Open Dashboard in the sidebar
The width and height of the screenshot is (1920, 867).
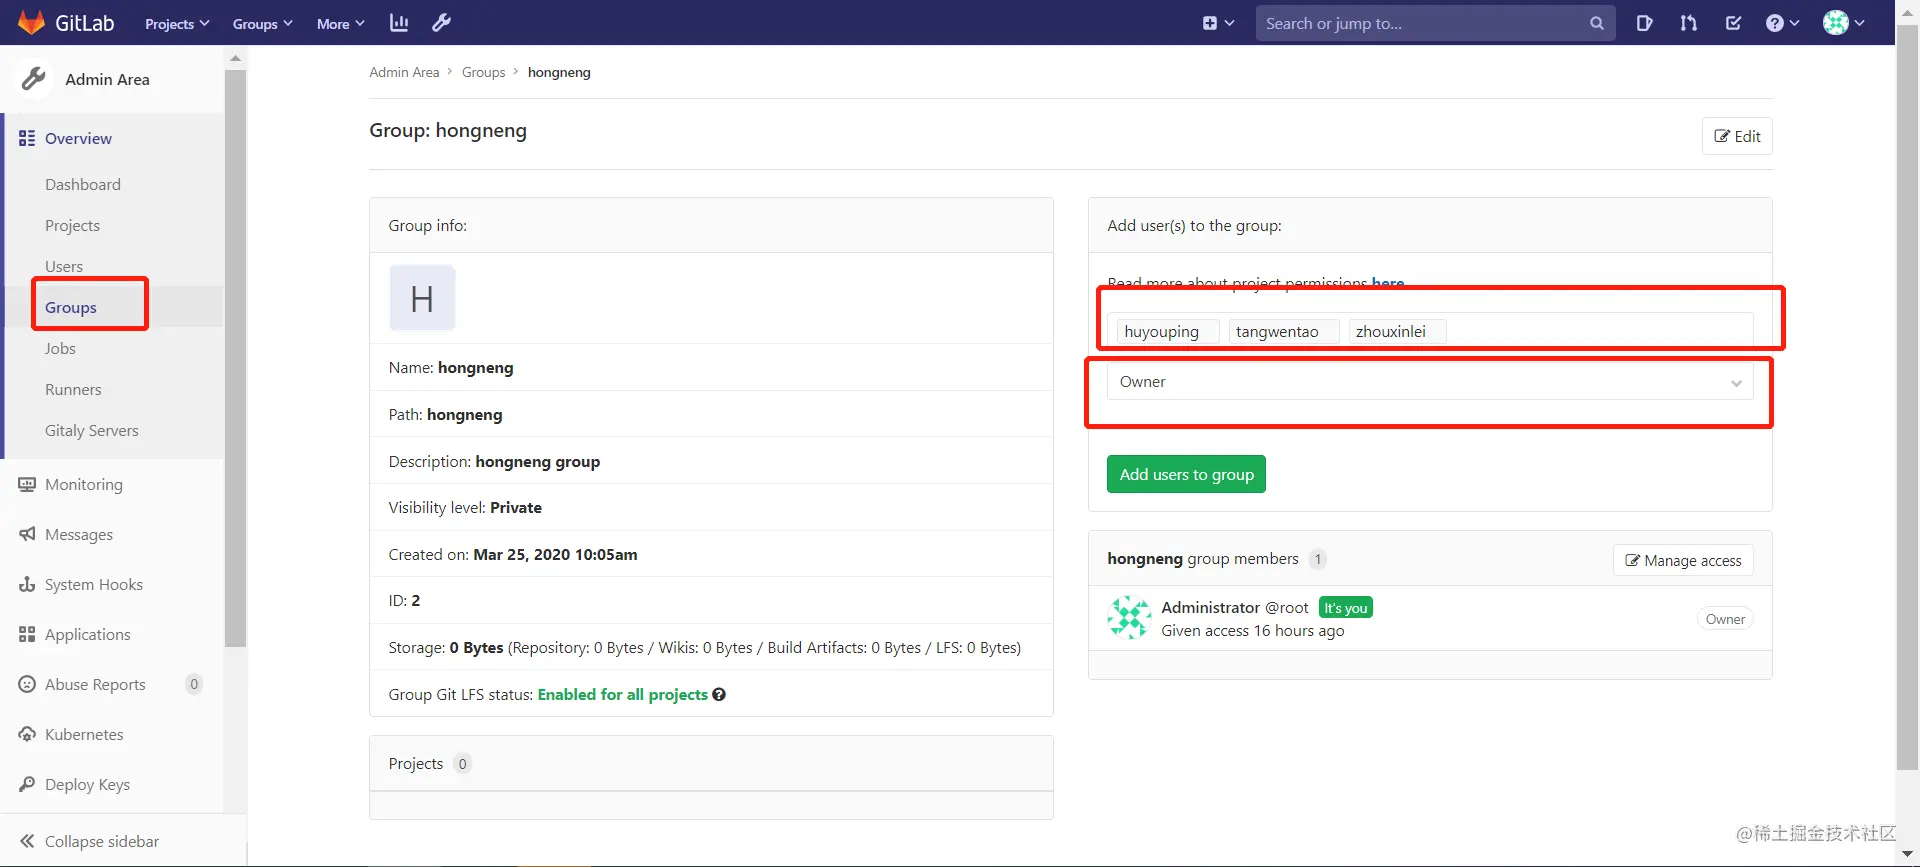pos(83,184)
